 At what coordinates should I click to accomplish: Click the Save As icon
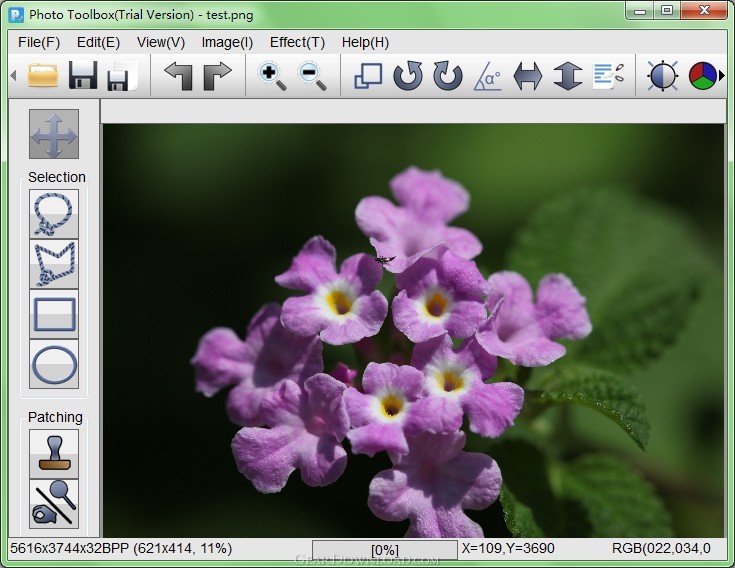click(x=122, y=76)
